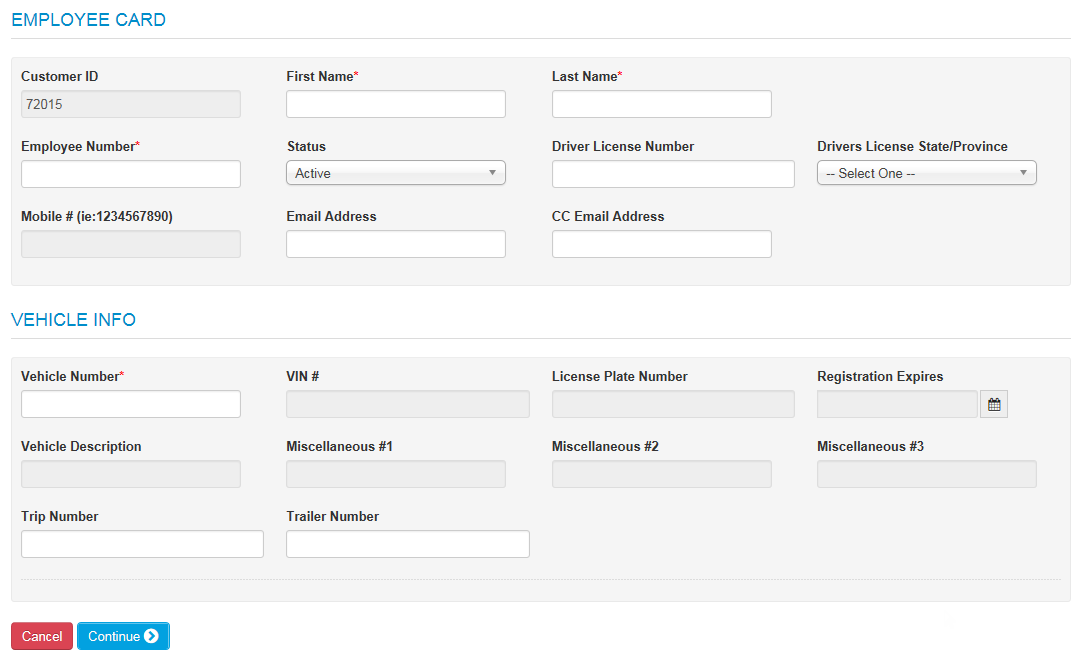Open the Status dropdown
Image resolution: width=1079 pixels, height=660 pixels.
pos(395,172)
